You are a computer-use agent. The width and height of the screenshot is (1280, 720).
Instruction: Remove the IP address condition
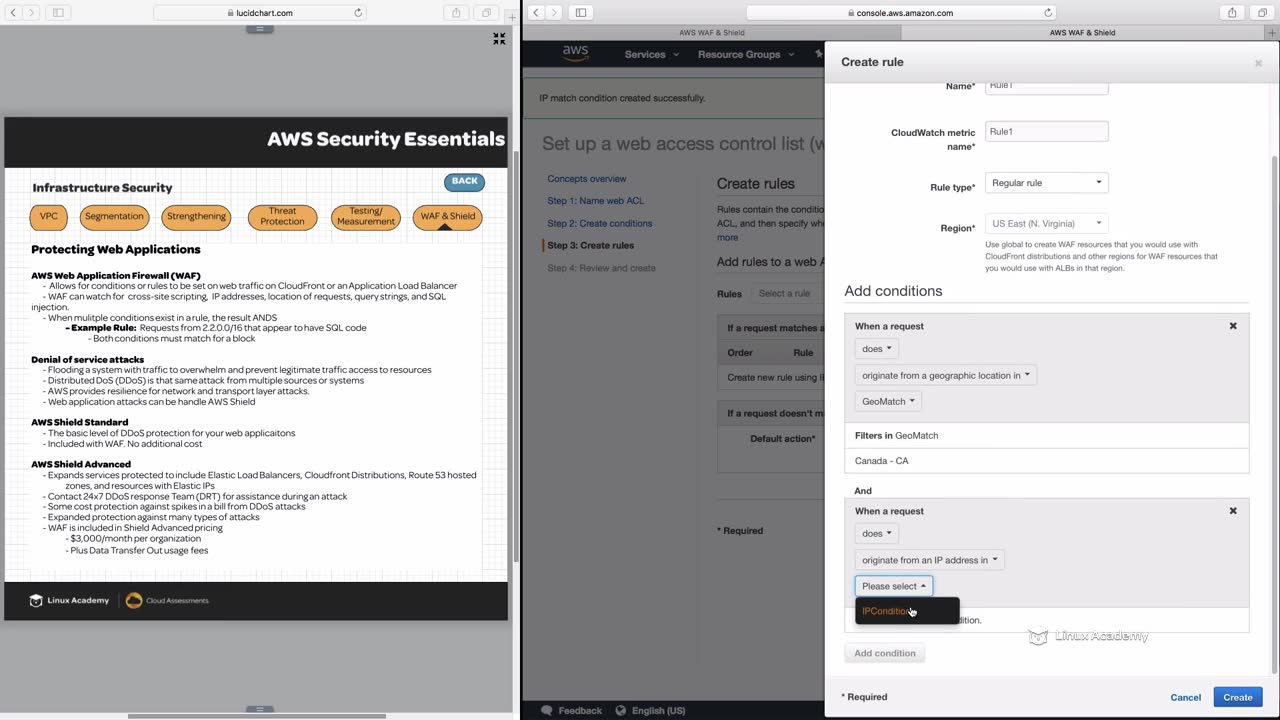pos(1233,511)
